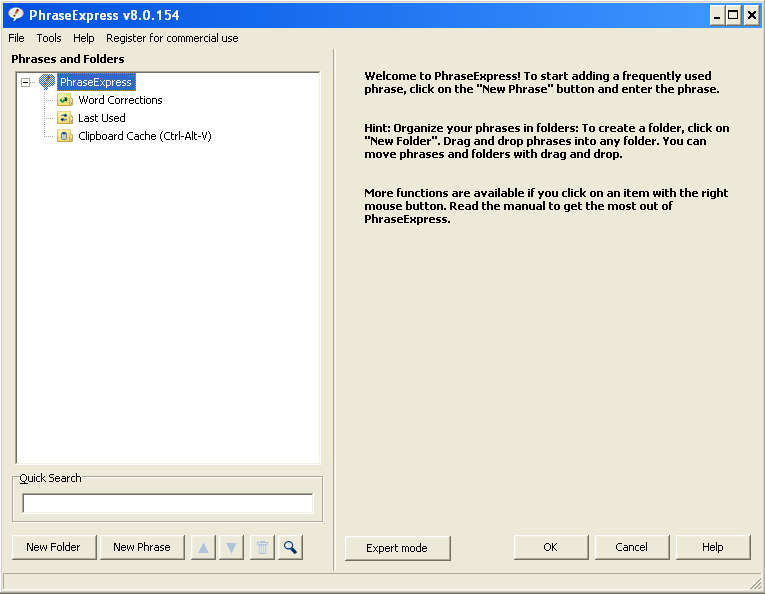Select Word Corrections text in tree
The image size is (765, 594).
click(x=120, y=100)
